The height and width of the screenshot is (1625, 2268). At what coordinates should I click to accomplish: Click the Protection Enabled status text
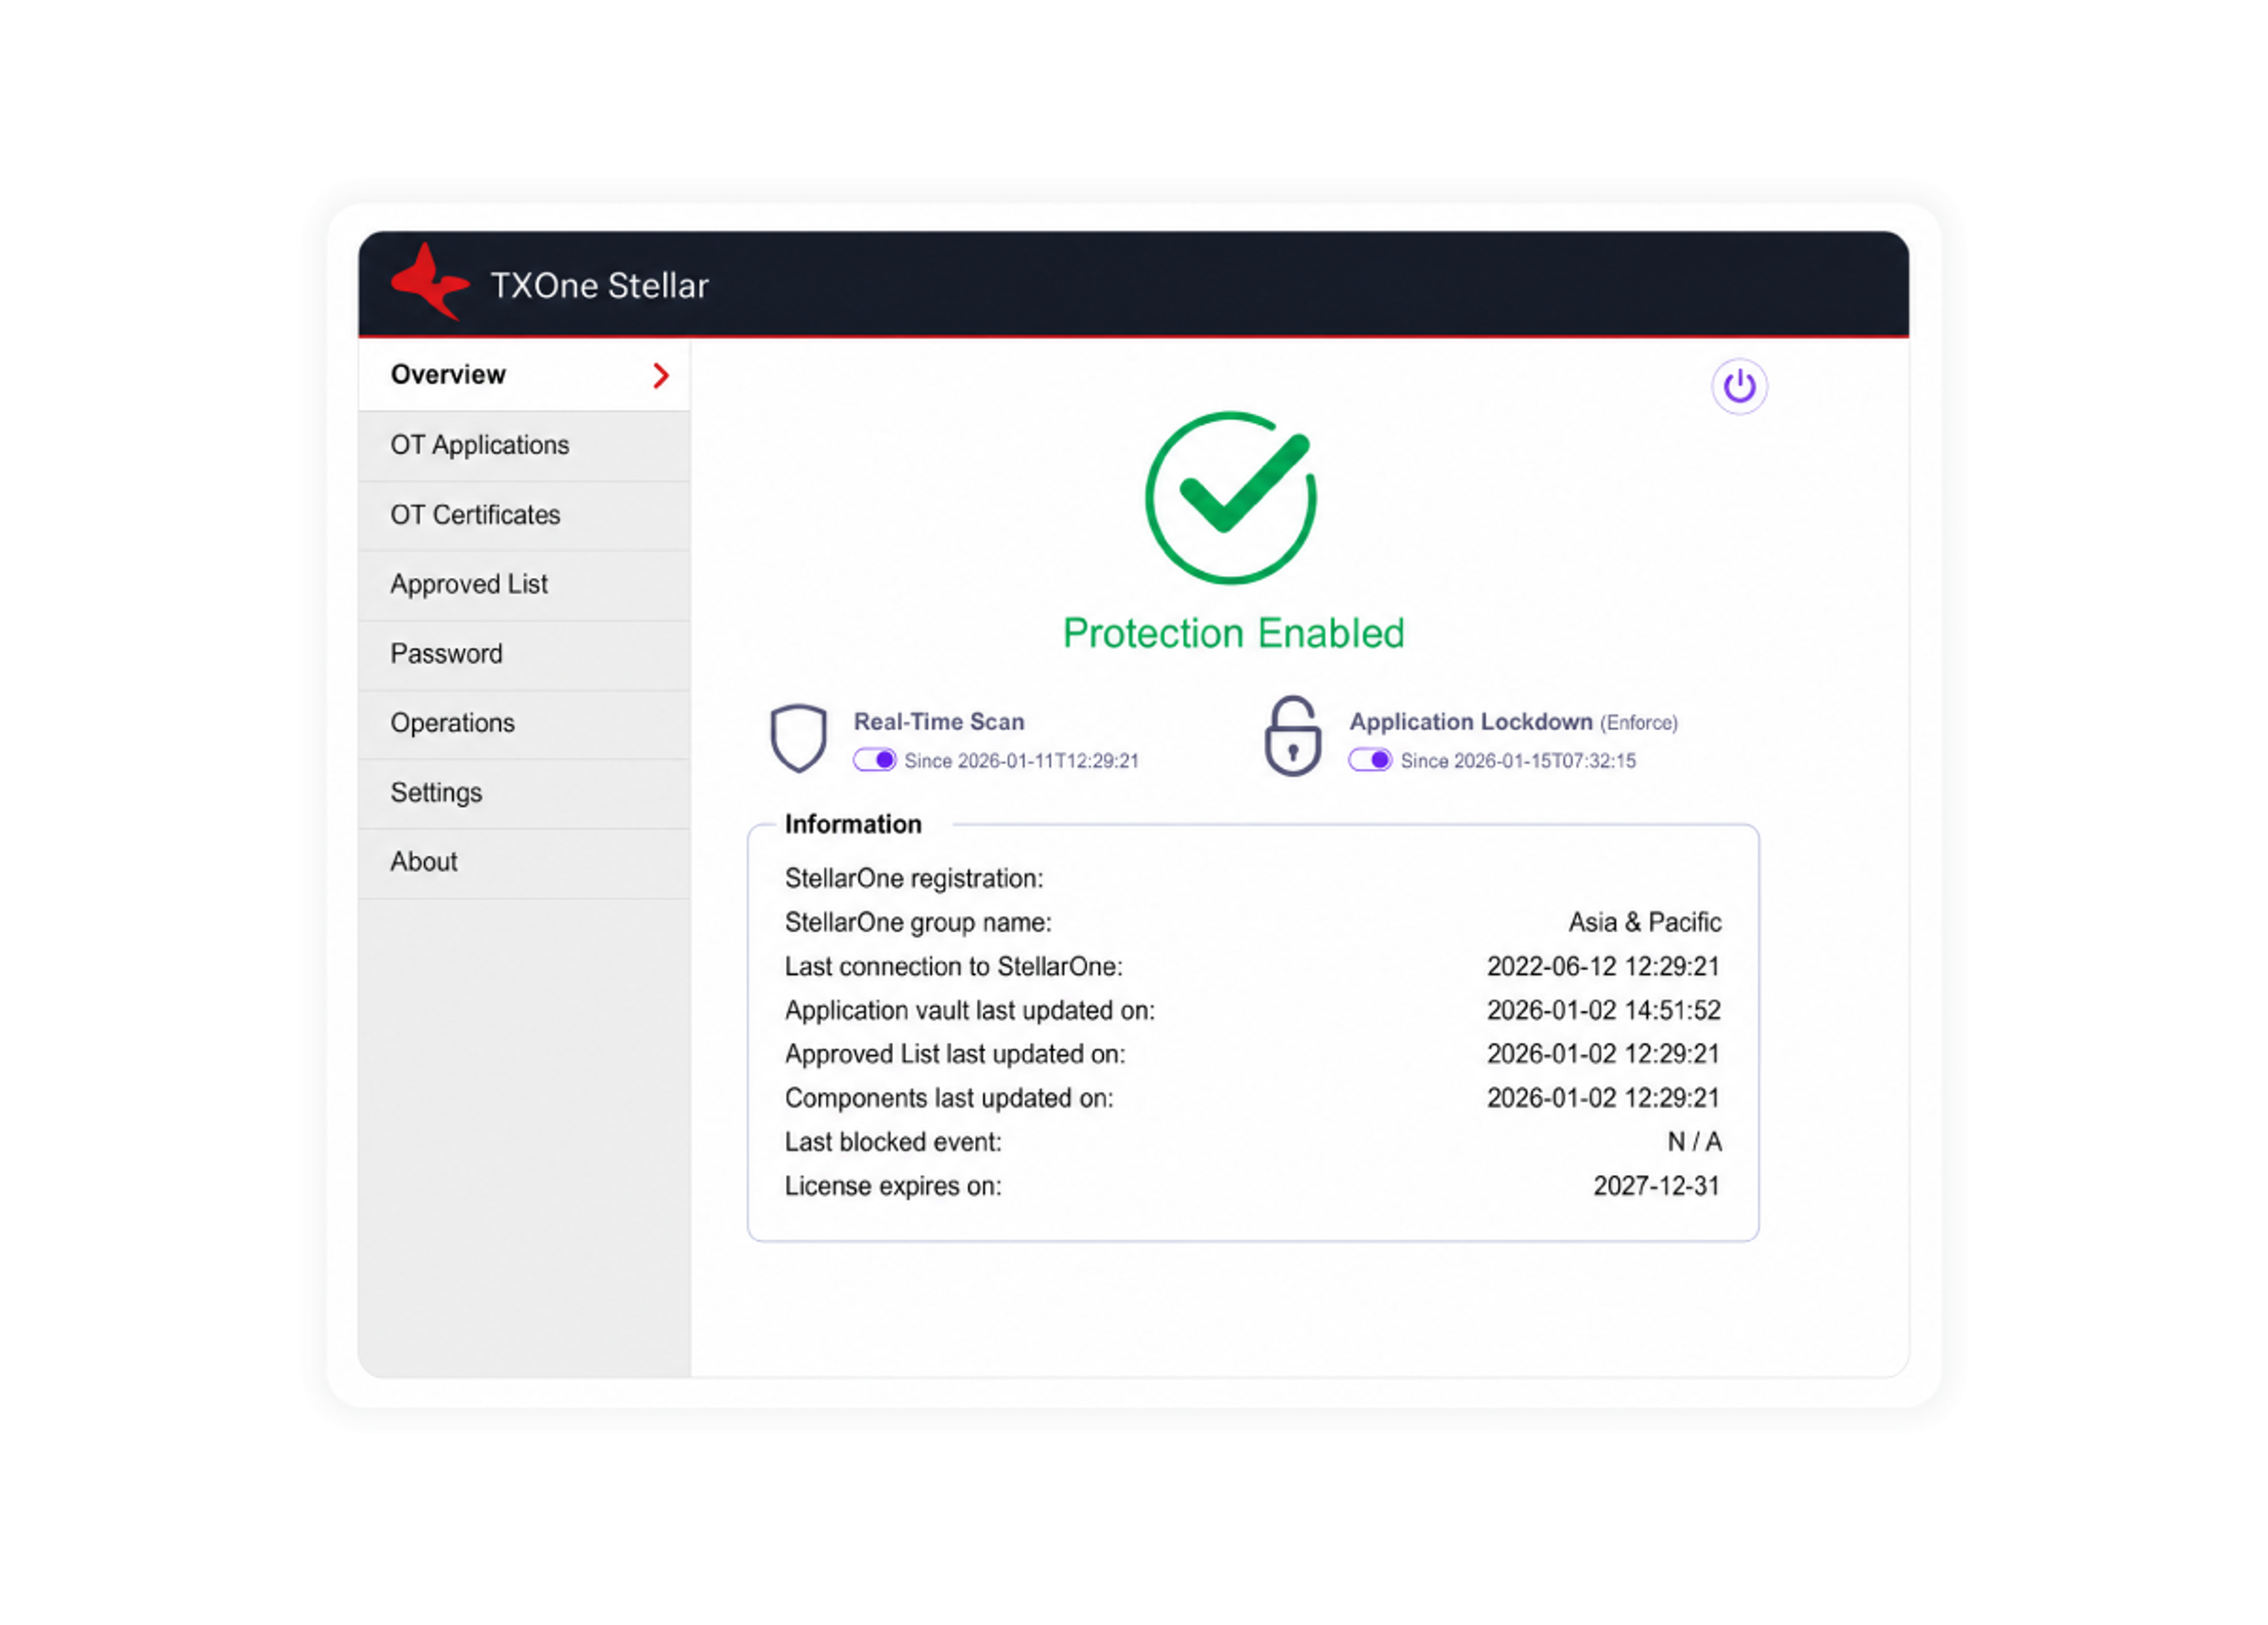coord(1233,633)
